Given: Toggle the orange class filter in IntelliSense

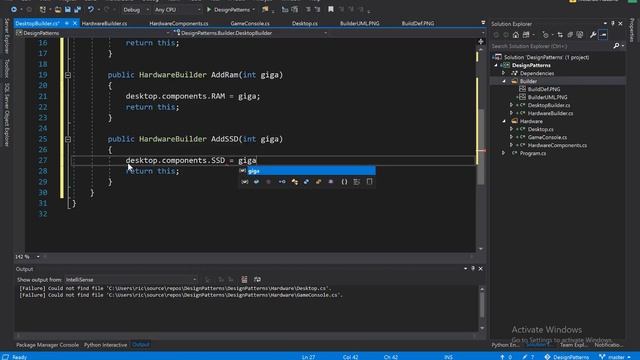Looking at the screenshot, I should [x=318, y=182].
